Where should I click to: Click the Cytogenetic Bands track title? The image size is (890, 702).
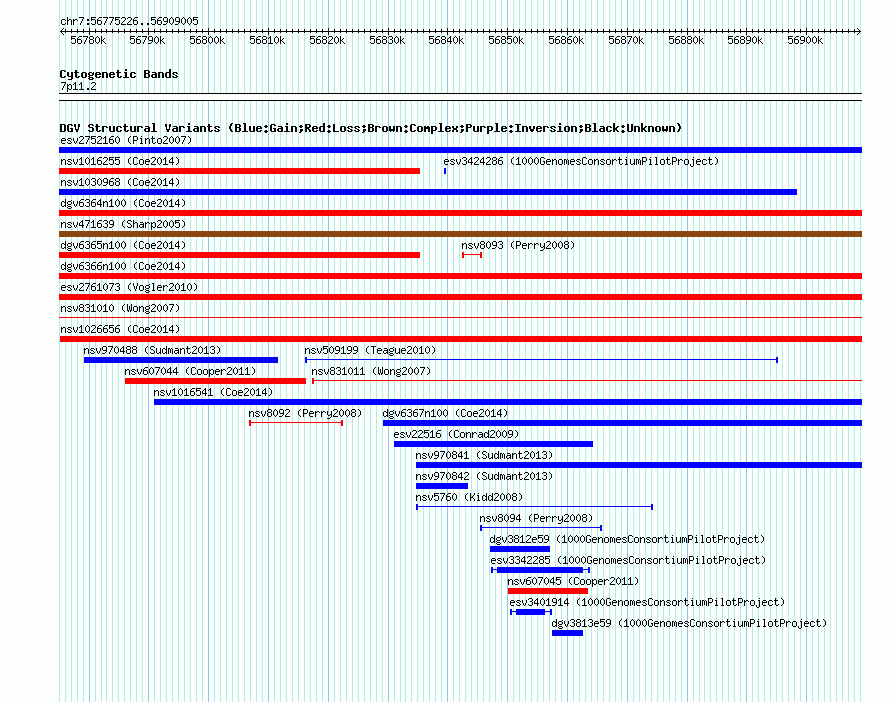[119, 74]
